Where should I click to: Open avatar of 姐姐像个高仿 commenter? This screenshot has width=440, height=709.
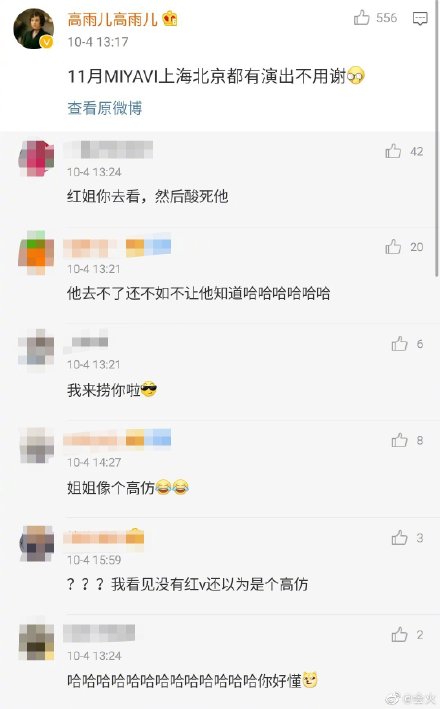pos(36,446)
